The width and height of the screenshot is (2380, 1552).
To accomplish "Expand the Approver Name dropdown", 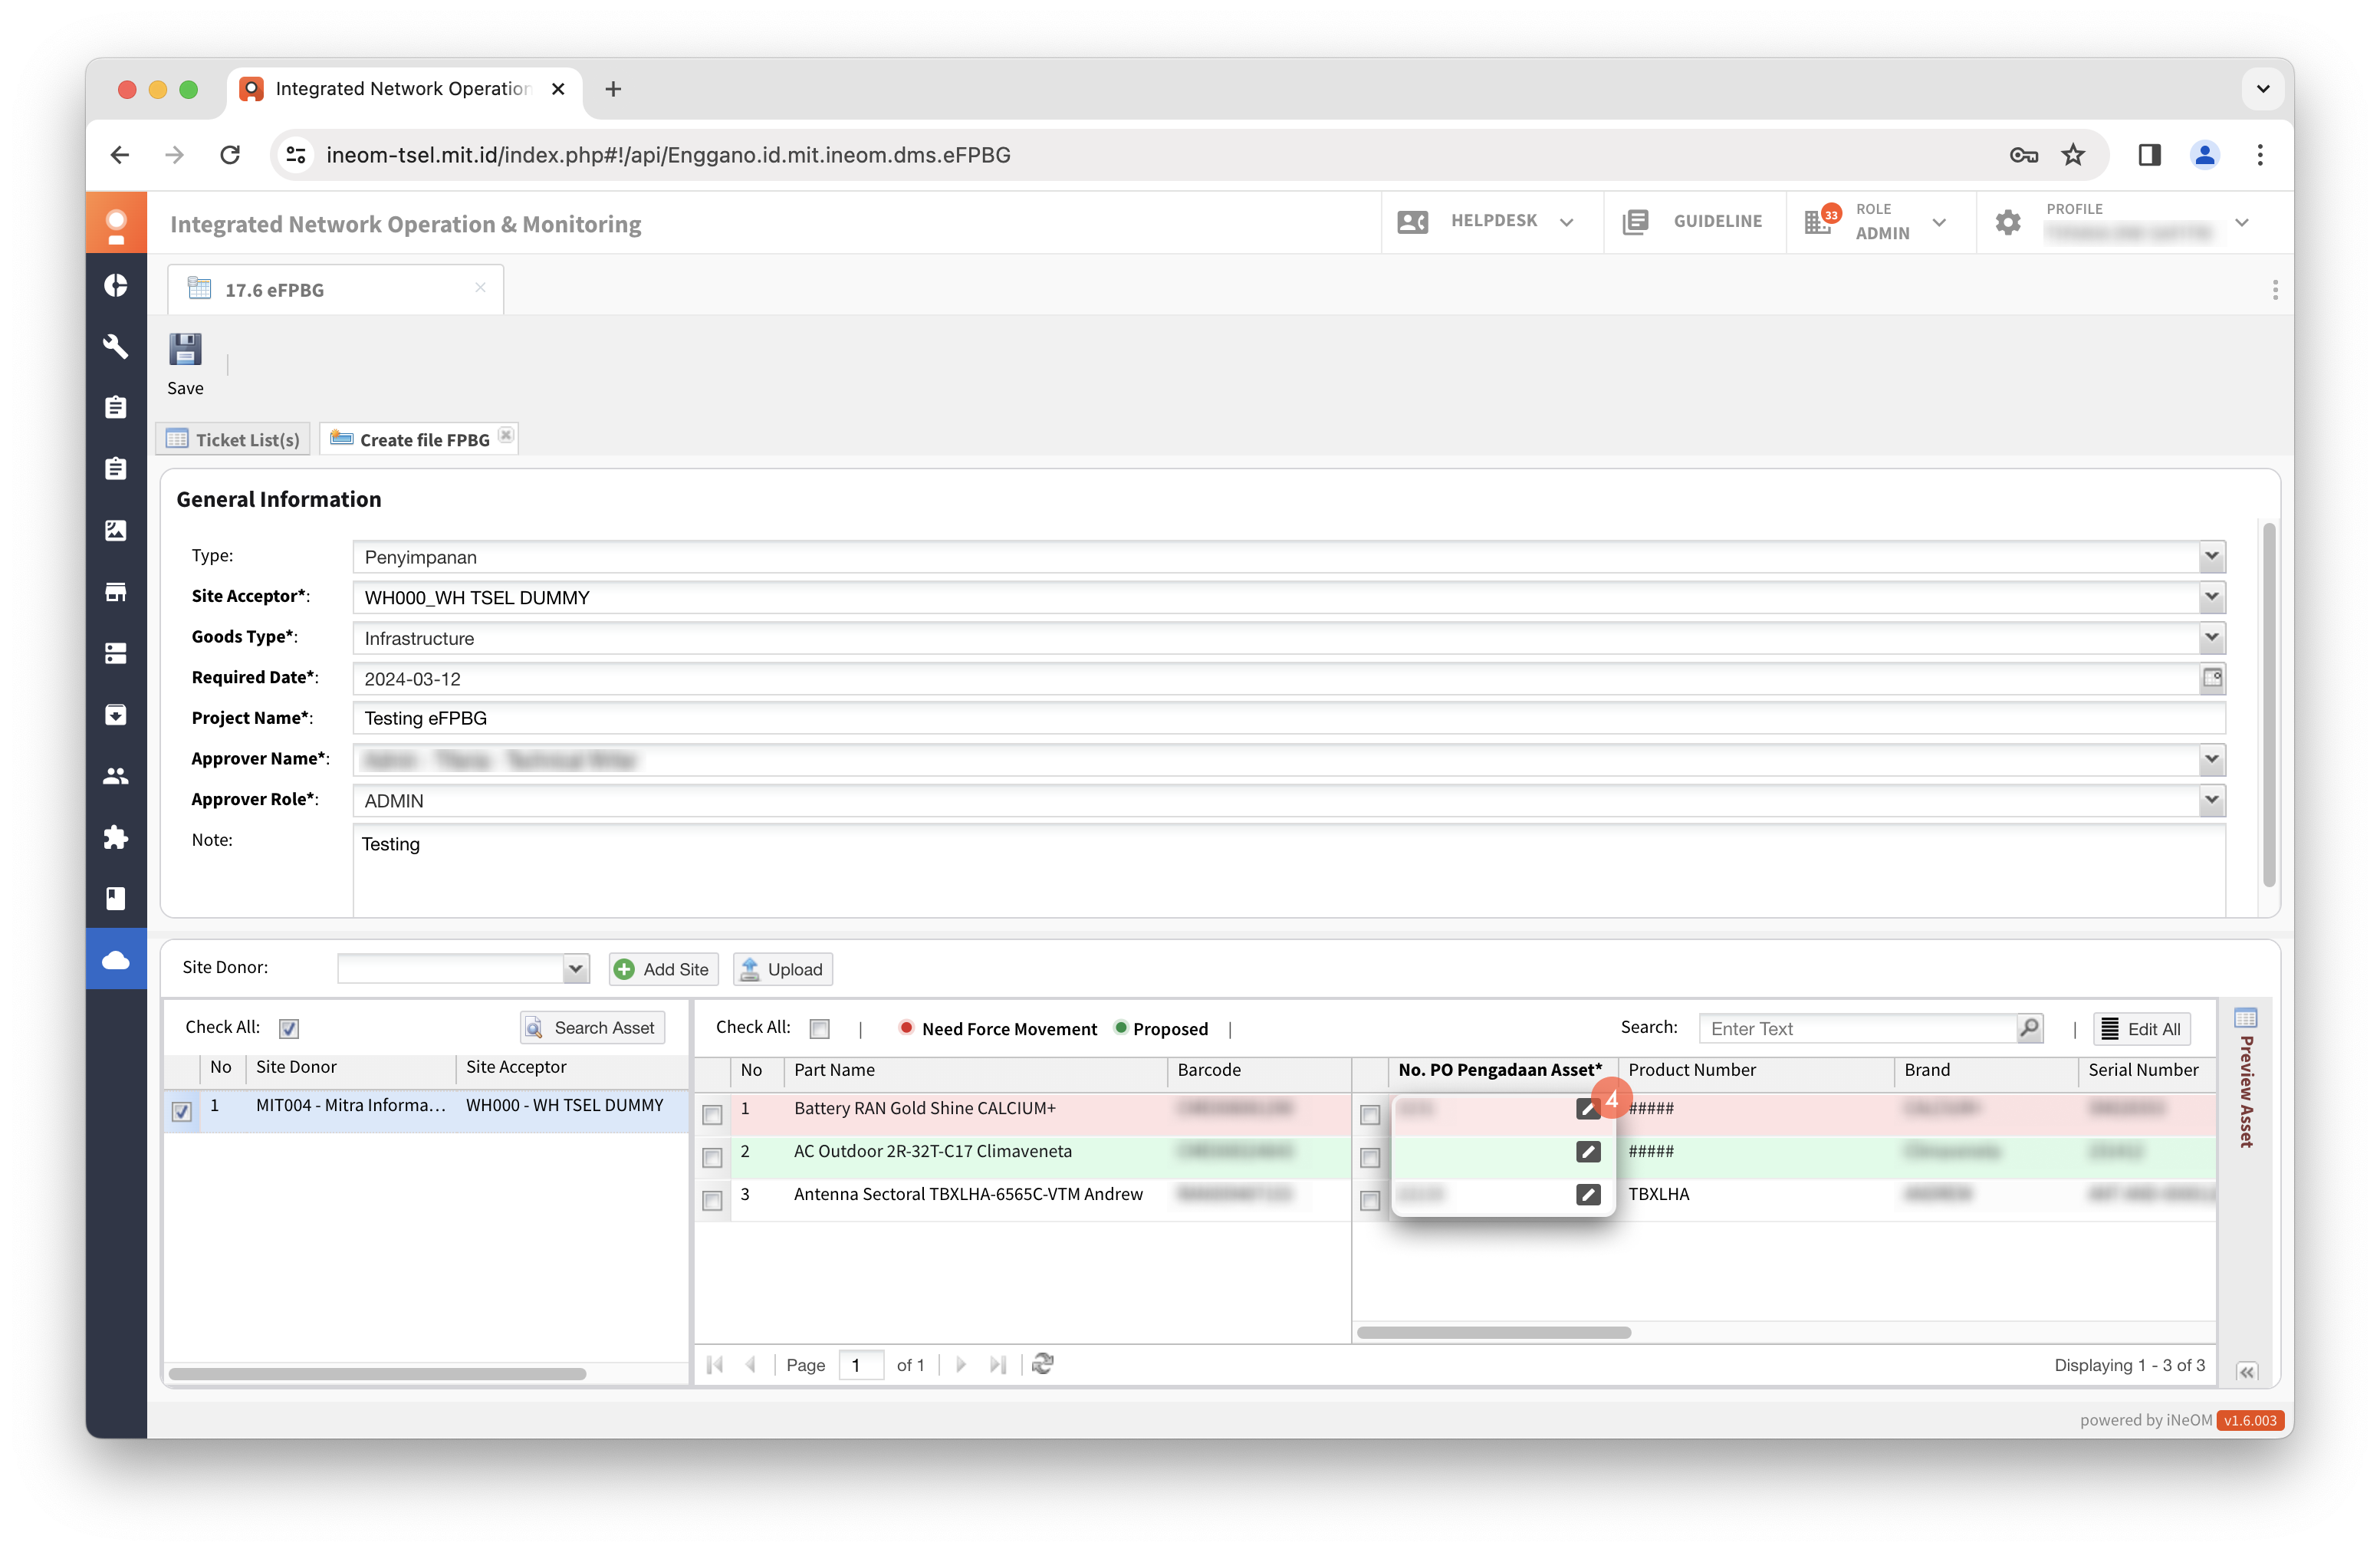I will click(x=2212, y=759).
